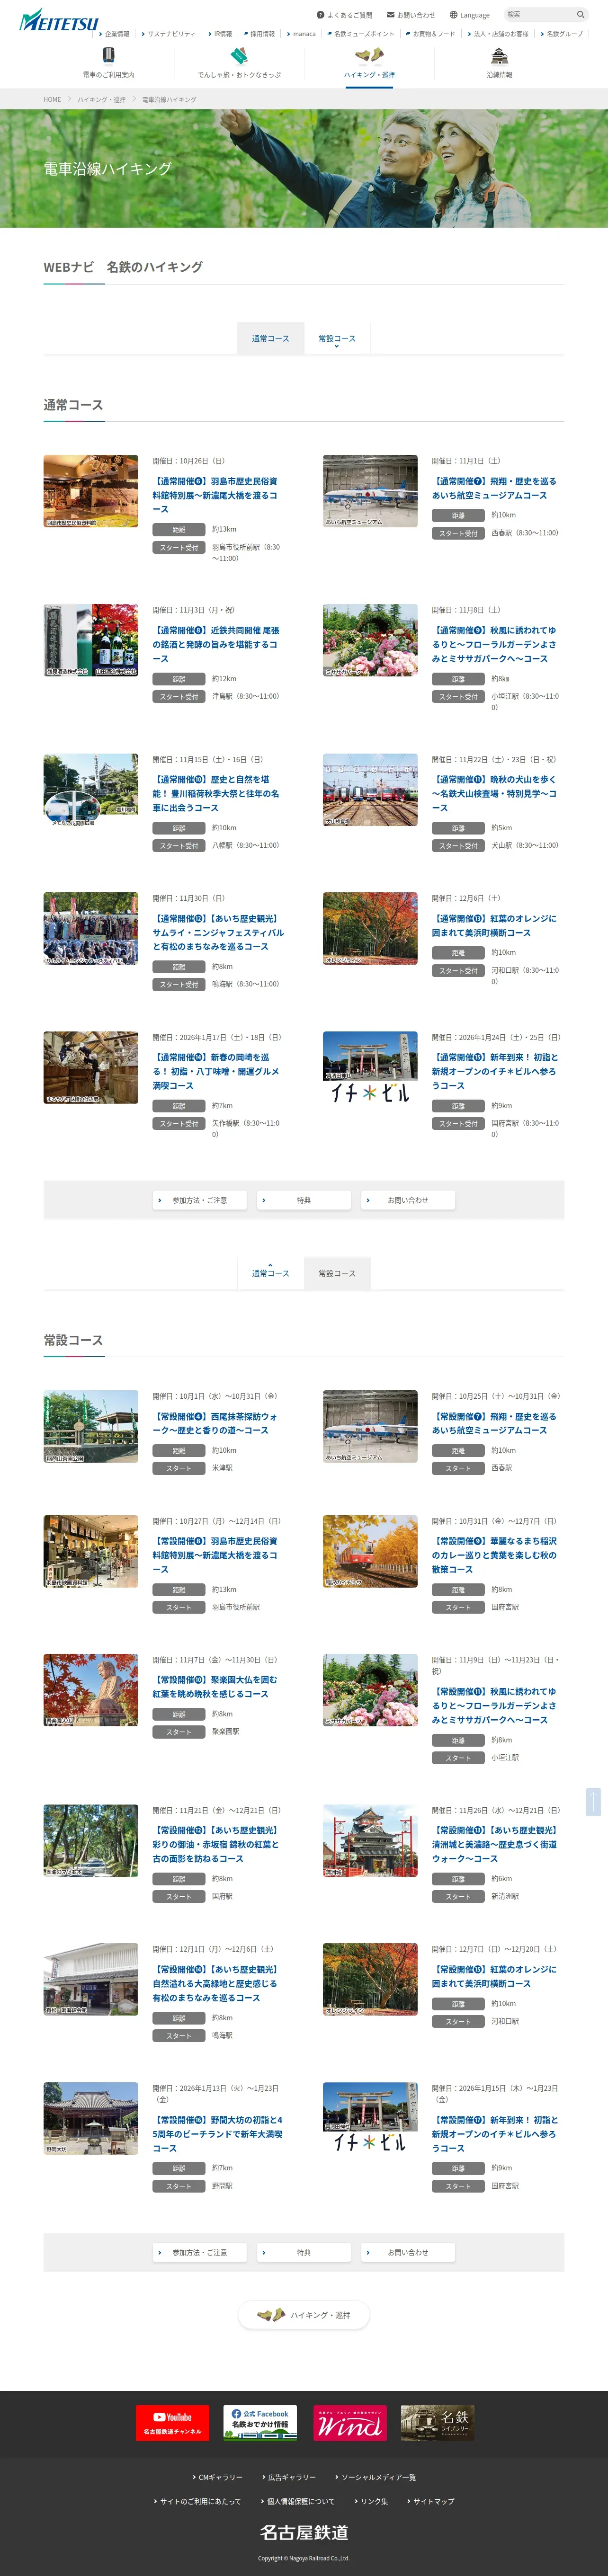
Task: Open 名鉄ミューズポイント link
Action: [x=361, y=34]
